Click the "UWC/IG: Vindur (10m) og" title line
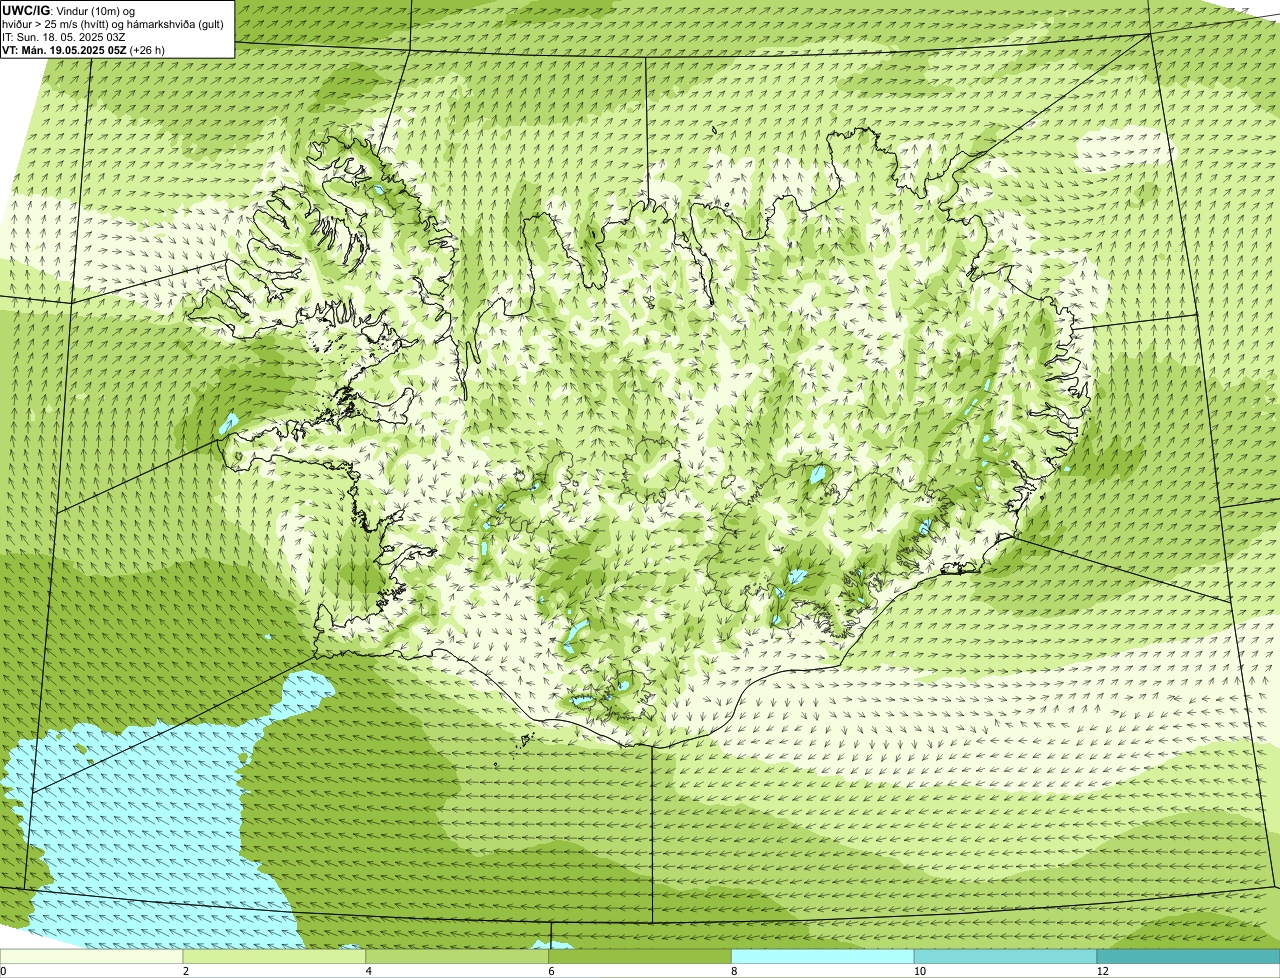Screen dimensions: 1280x978 point(68,10)
